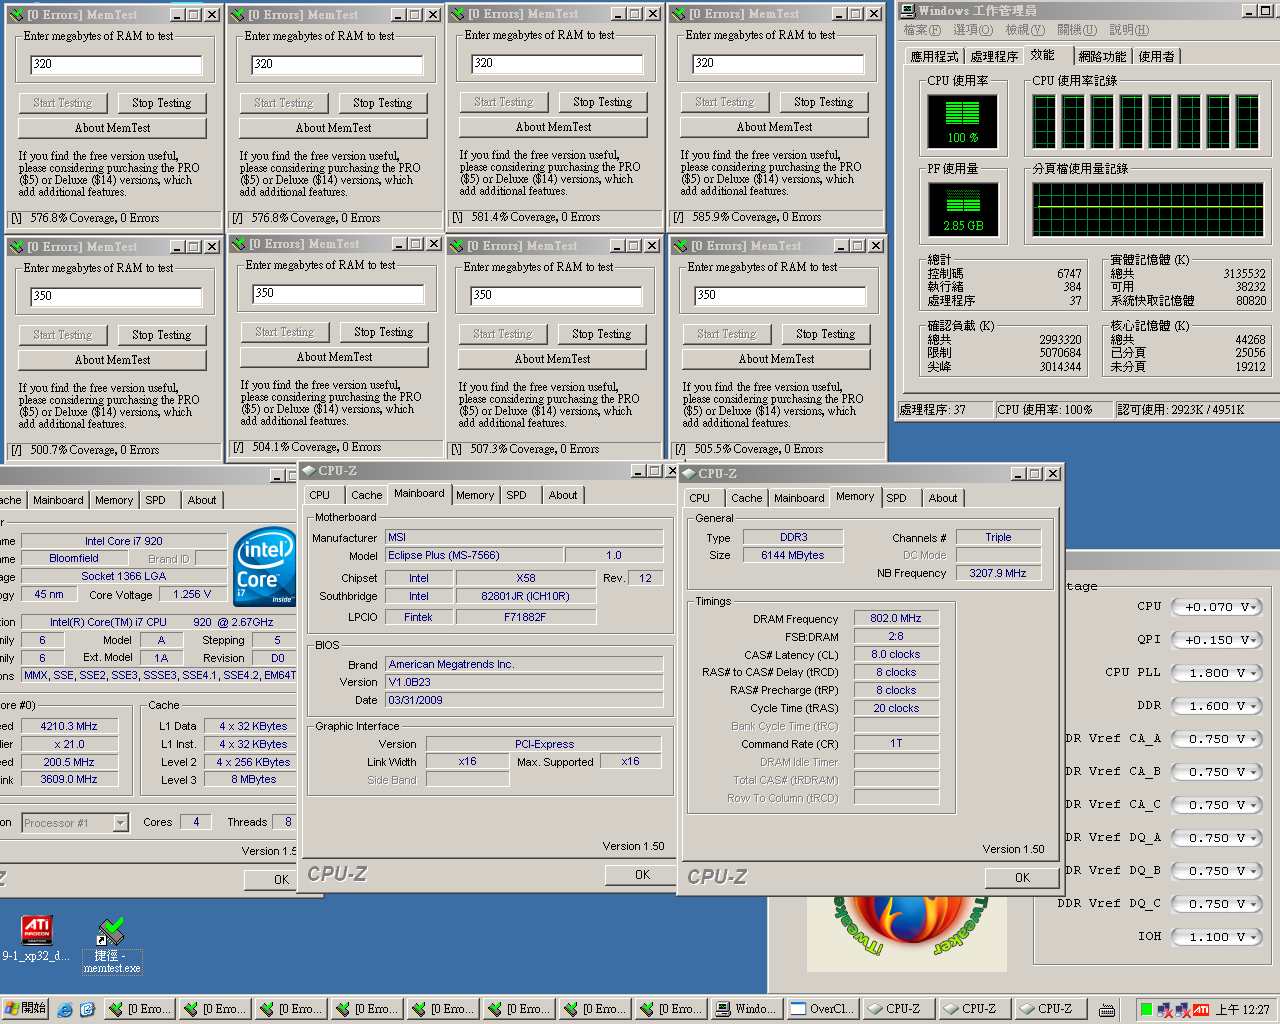Stop Testing in MemTest with 581.4% coverage

(x=602, y=102)
